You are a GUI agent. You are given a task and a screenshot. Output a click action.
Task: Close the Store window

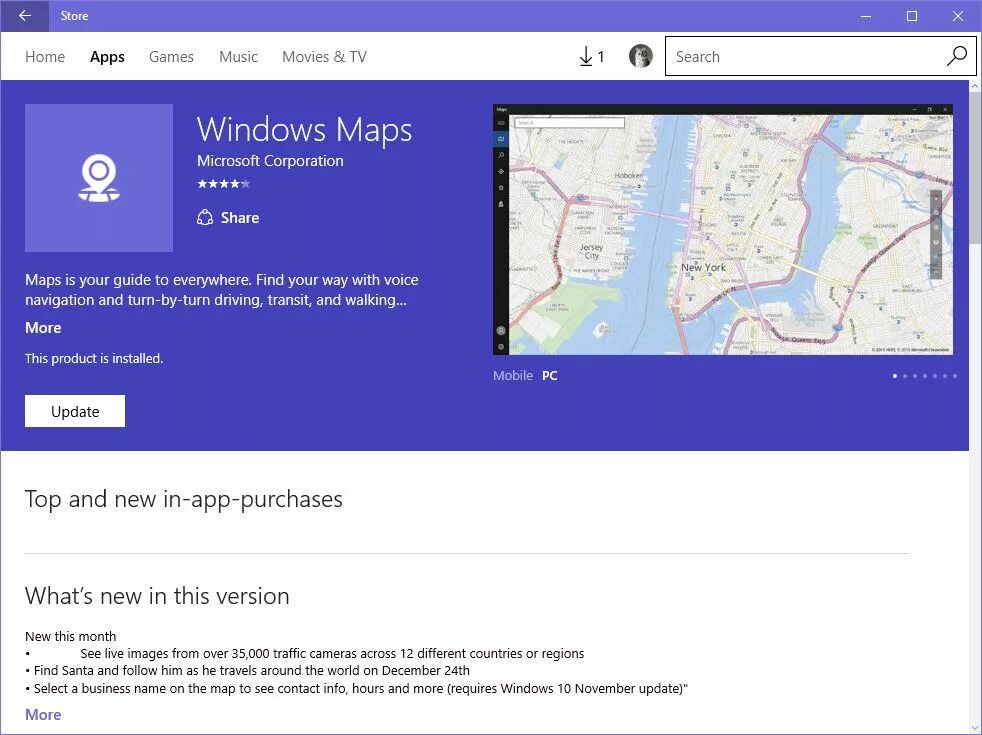(x=958, y=16)
